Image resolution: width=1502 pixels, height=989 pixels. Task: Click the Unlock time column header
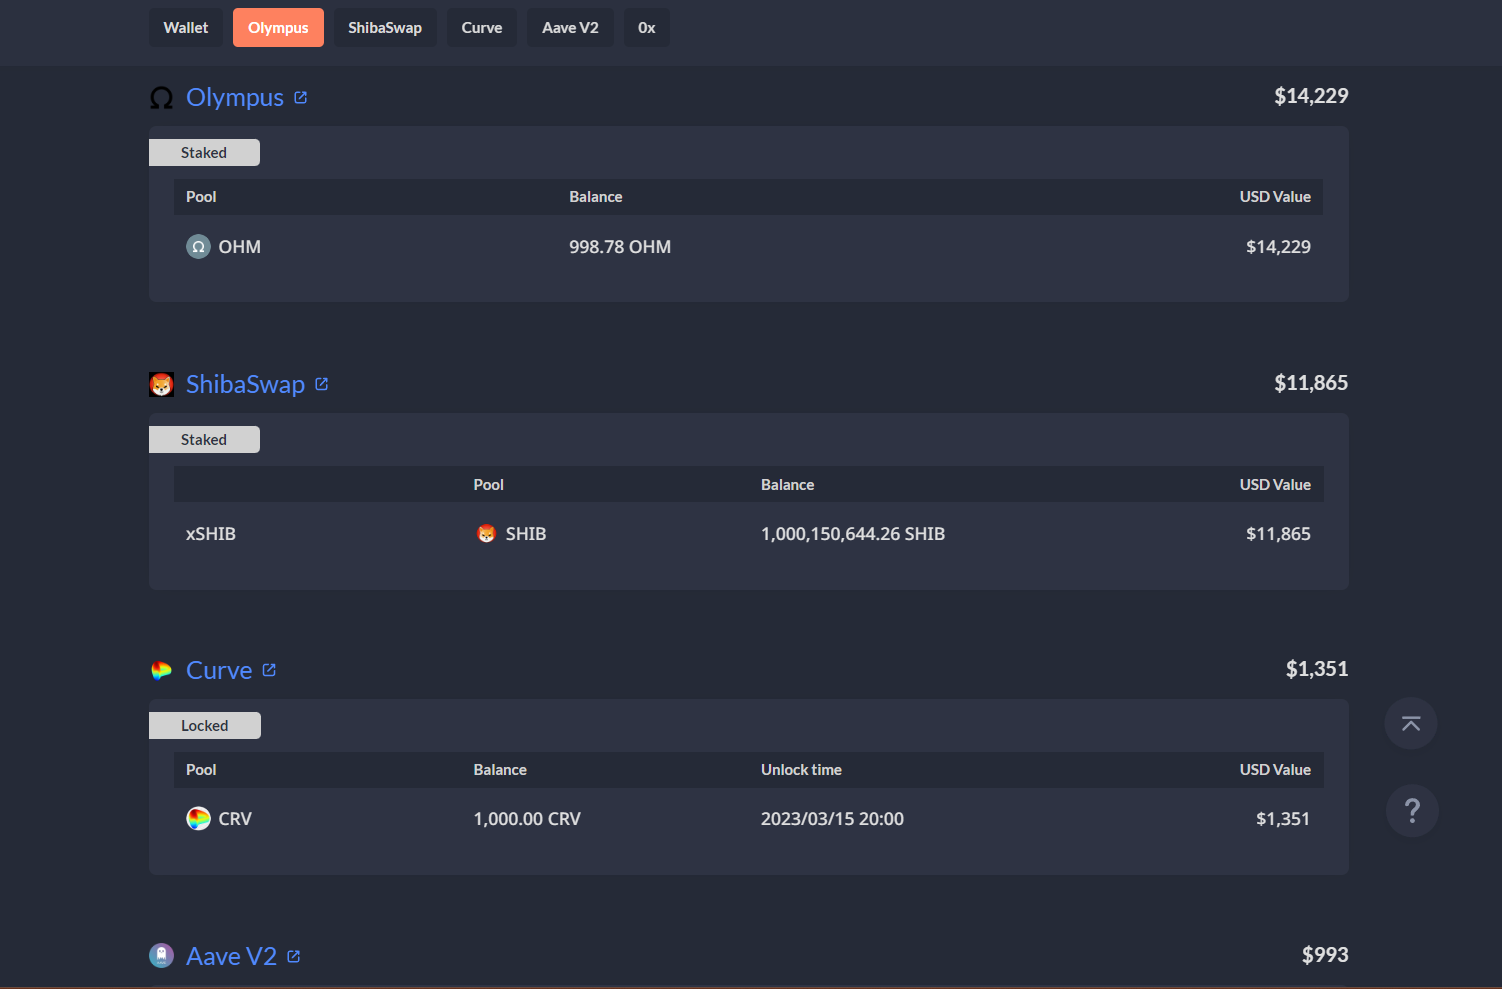801,770
